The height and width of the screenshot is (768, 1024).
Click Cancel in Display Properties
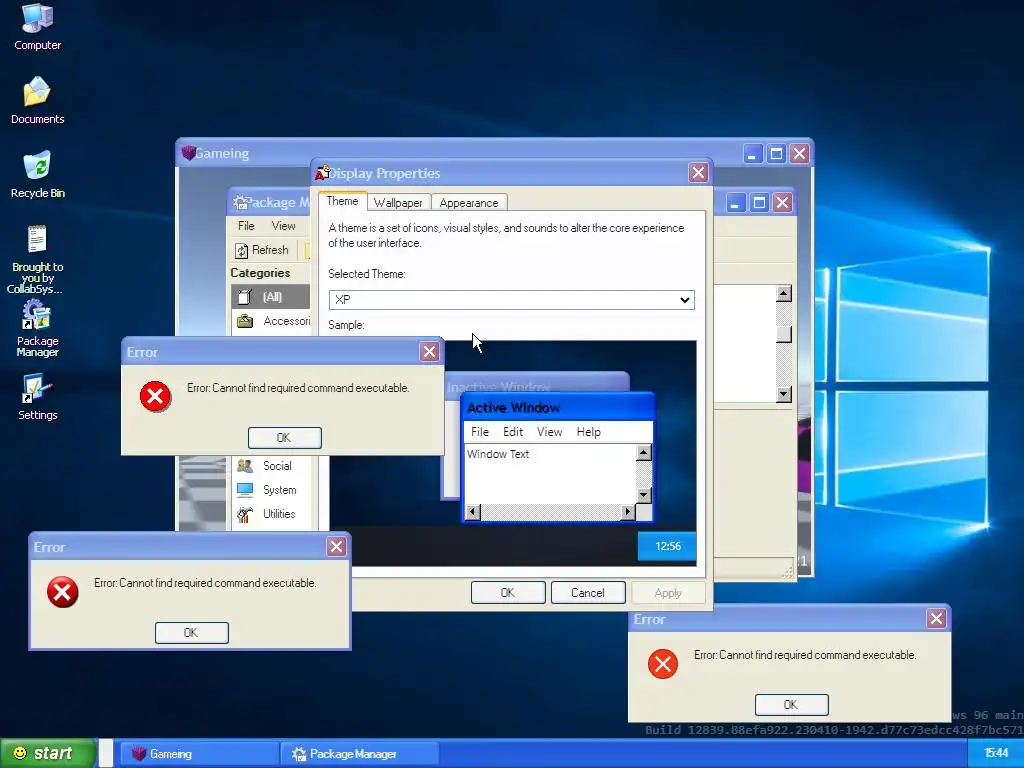588,593
